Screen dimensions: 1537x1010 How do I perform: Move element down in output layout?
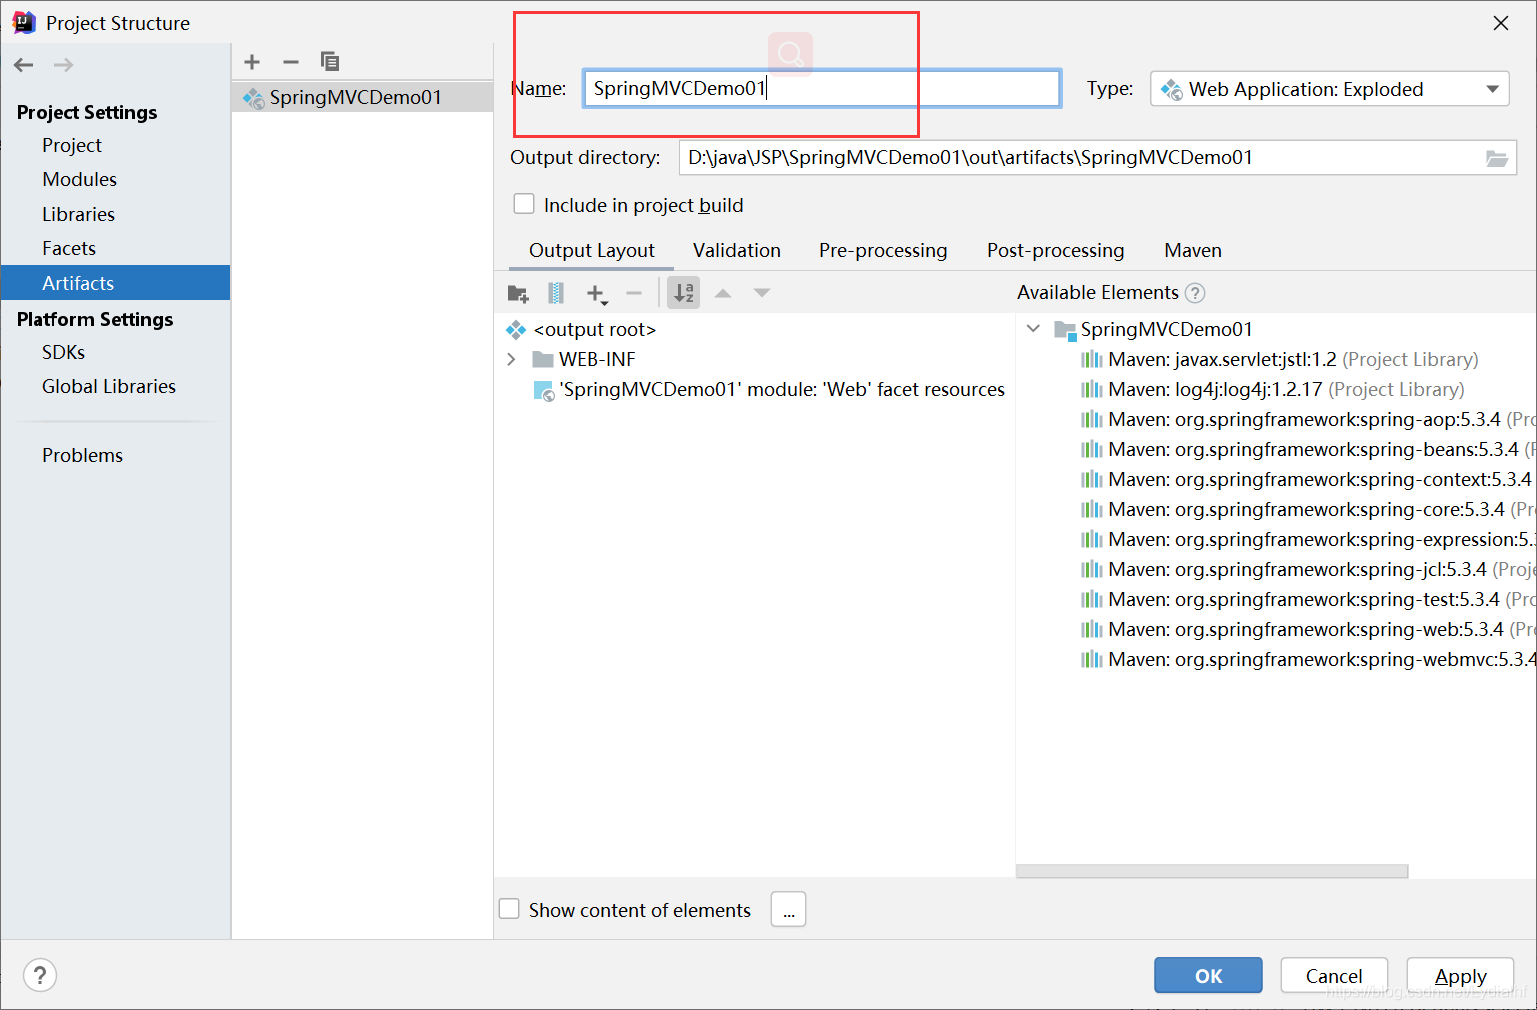coord(762,293)
